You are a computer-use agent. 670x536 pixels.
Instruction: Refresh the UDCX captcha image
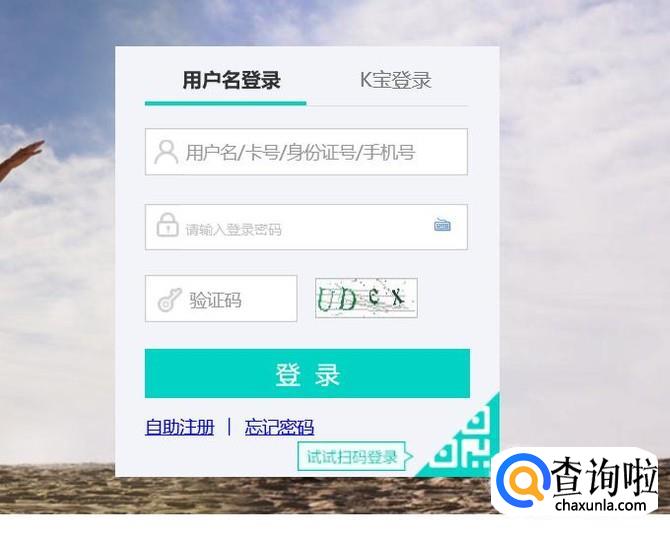(x=366, y=298)
